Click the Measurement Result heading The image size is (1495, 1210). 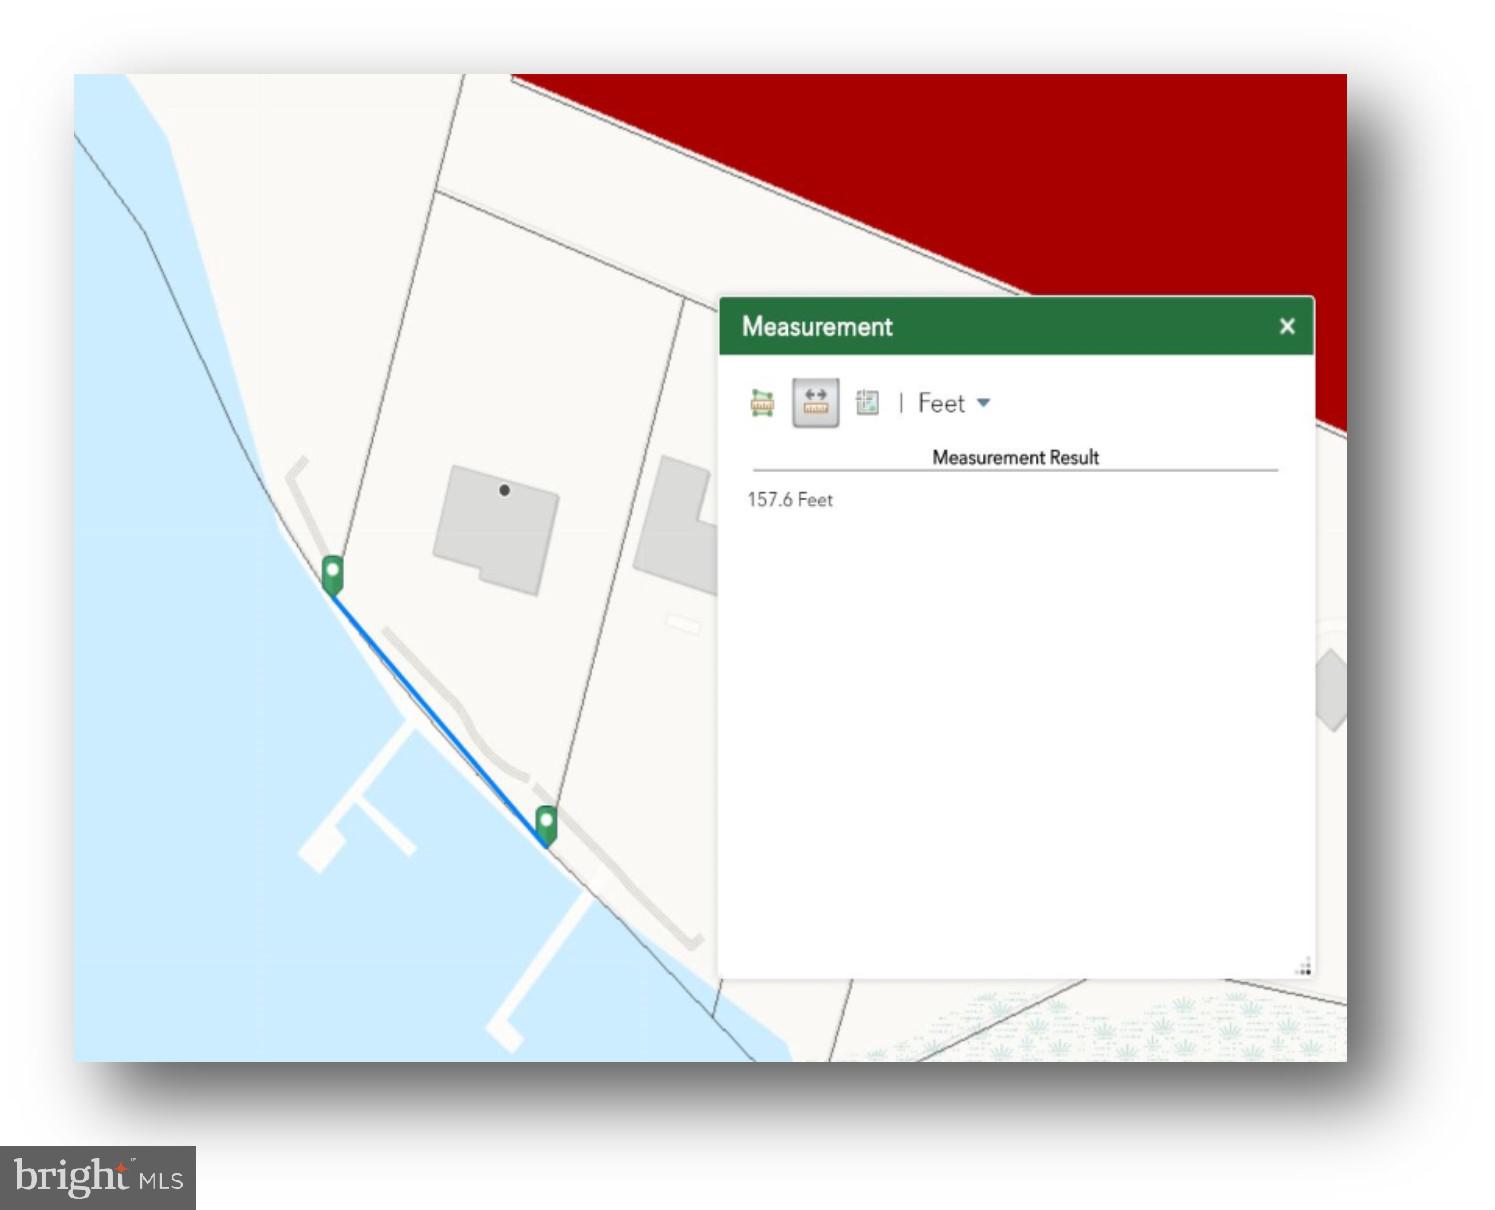pyautogui.click(x=1015, y=457)
